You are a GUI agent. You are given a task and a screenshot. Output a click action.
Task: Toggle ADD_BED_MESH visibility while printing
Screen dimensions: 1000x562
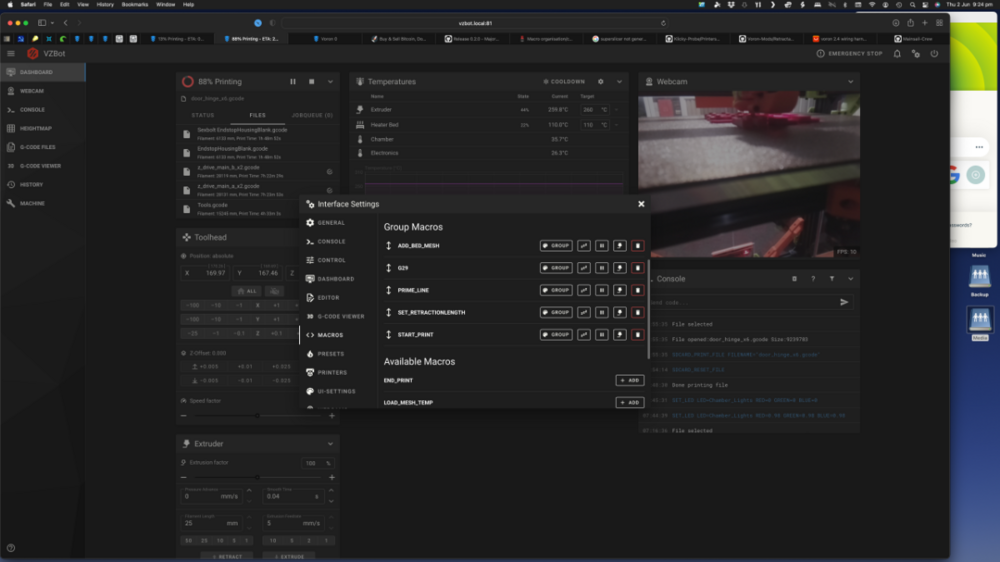point(619,246)
